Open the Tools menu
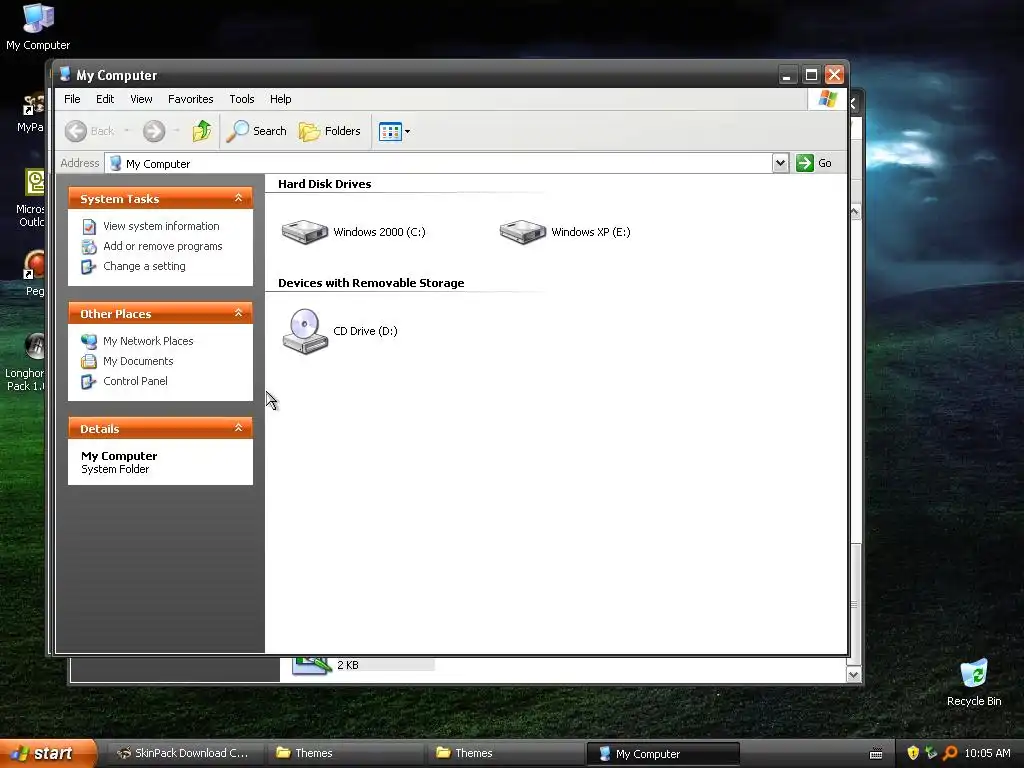The height and width of the screenshot is (768, 1024). coord(242,99)
